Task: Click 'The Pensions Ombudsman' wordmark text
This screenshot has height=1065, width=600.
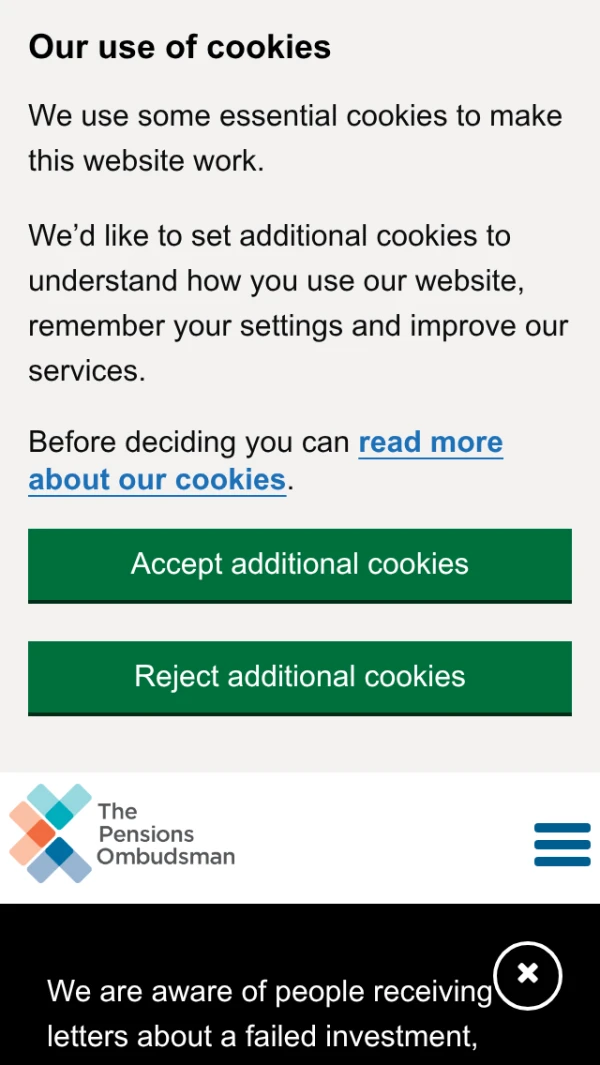Action: coord(165,834)
